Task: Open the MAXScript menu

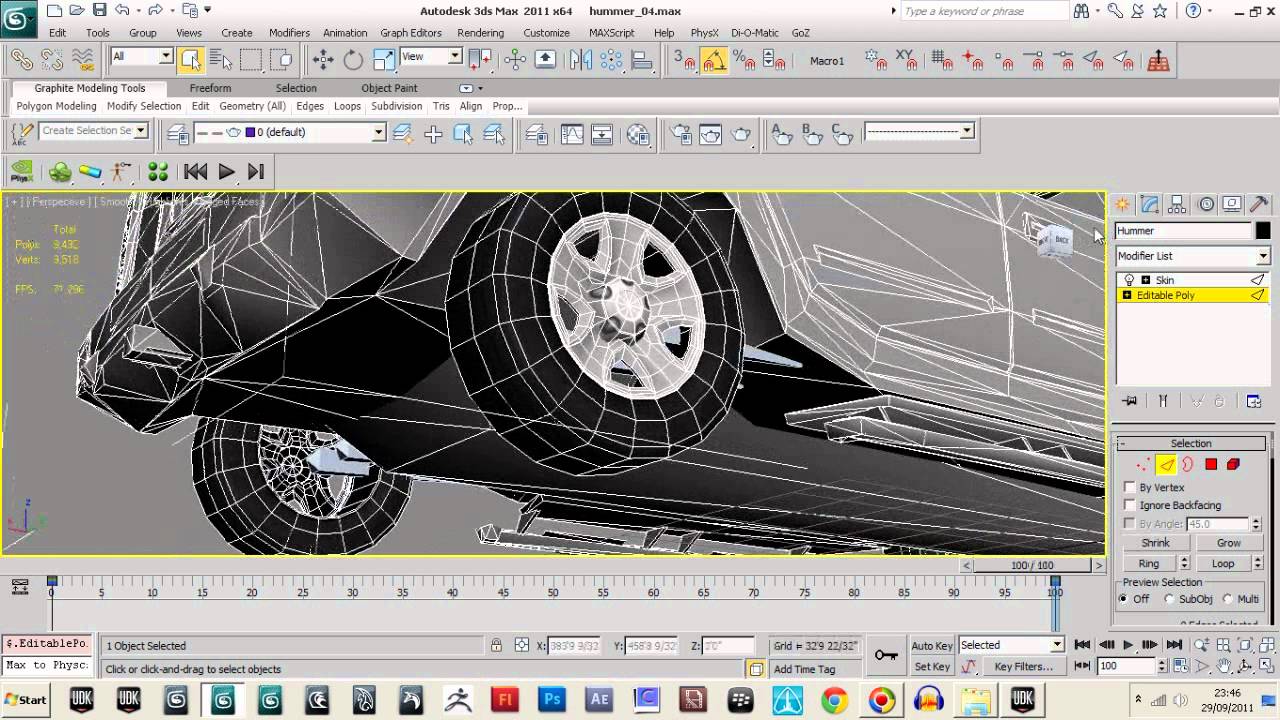Action: coord(612,32)
